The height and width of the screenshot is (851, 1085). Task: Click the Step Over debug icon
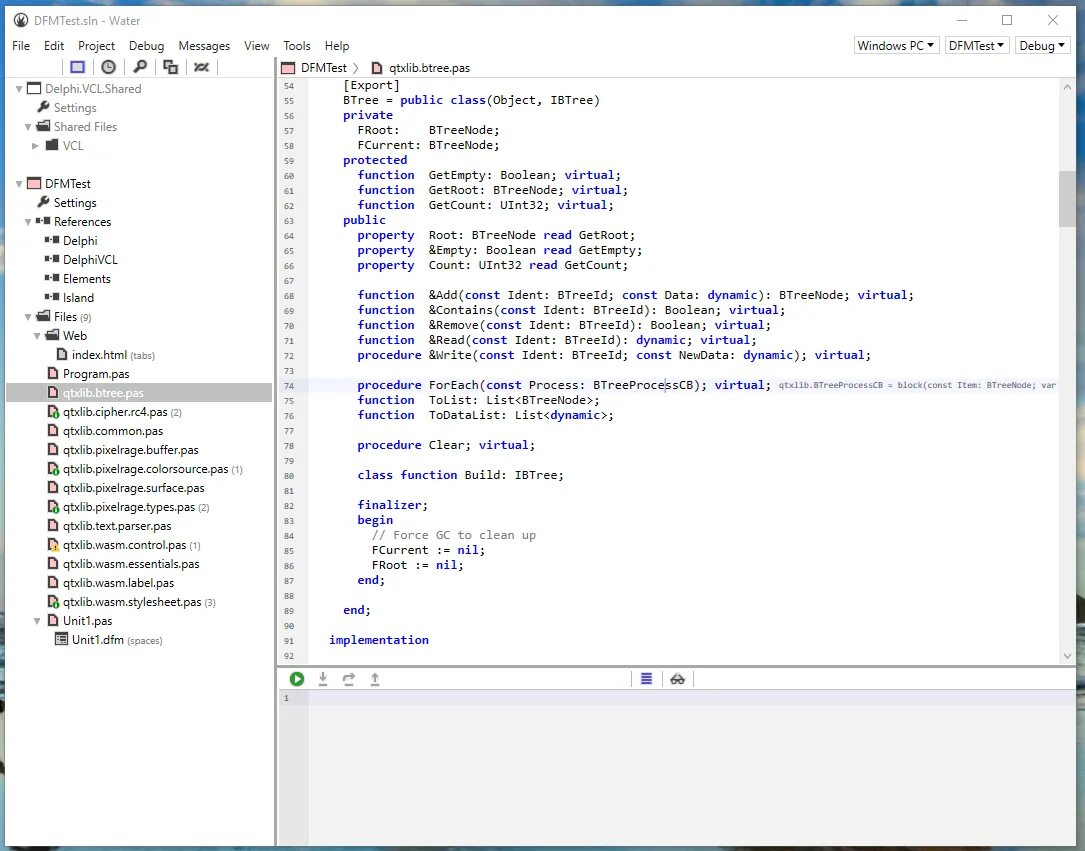coord(349,679)
